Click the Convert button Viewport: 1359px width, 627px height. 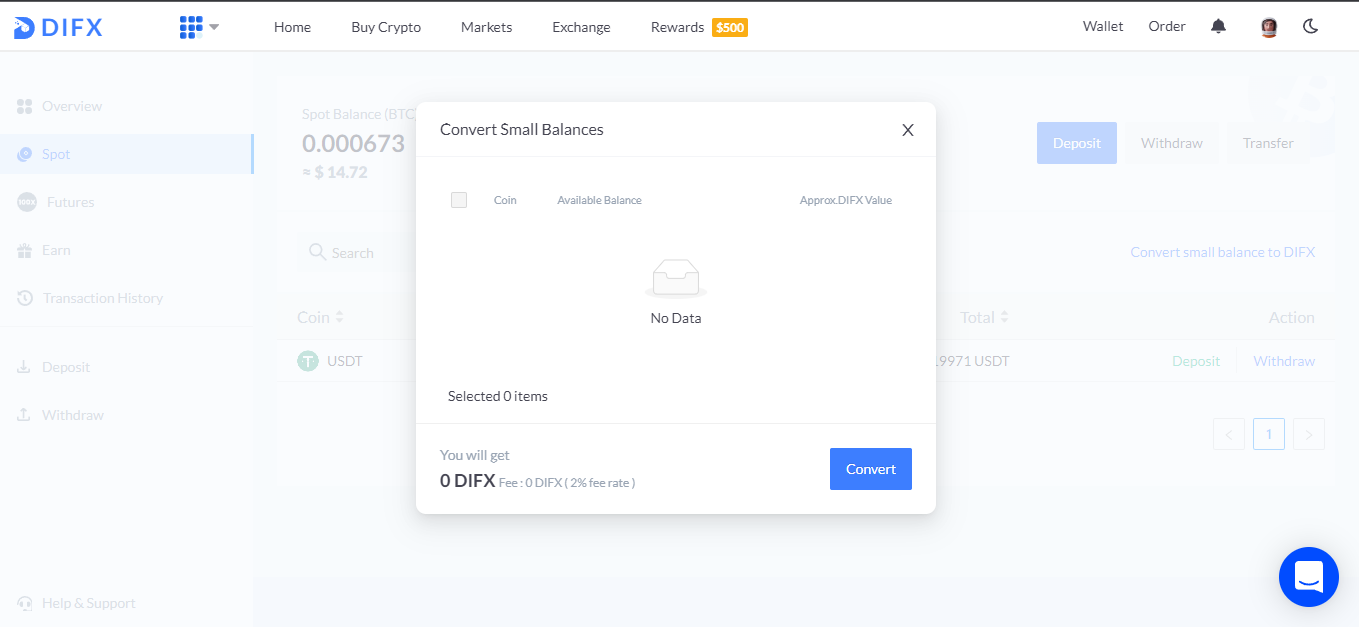(871, 469)
